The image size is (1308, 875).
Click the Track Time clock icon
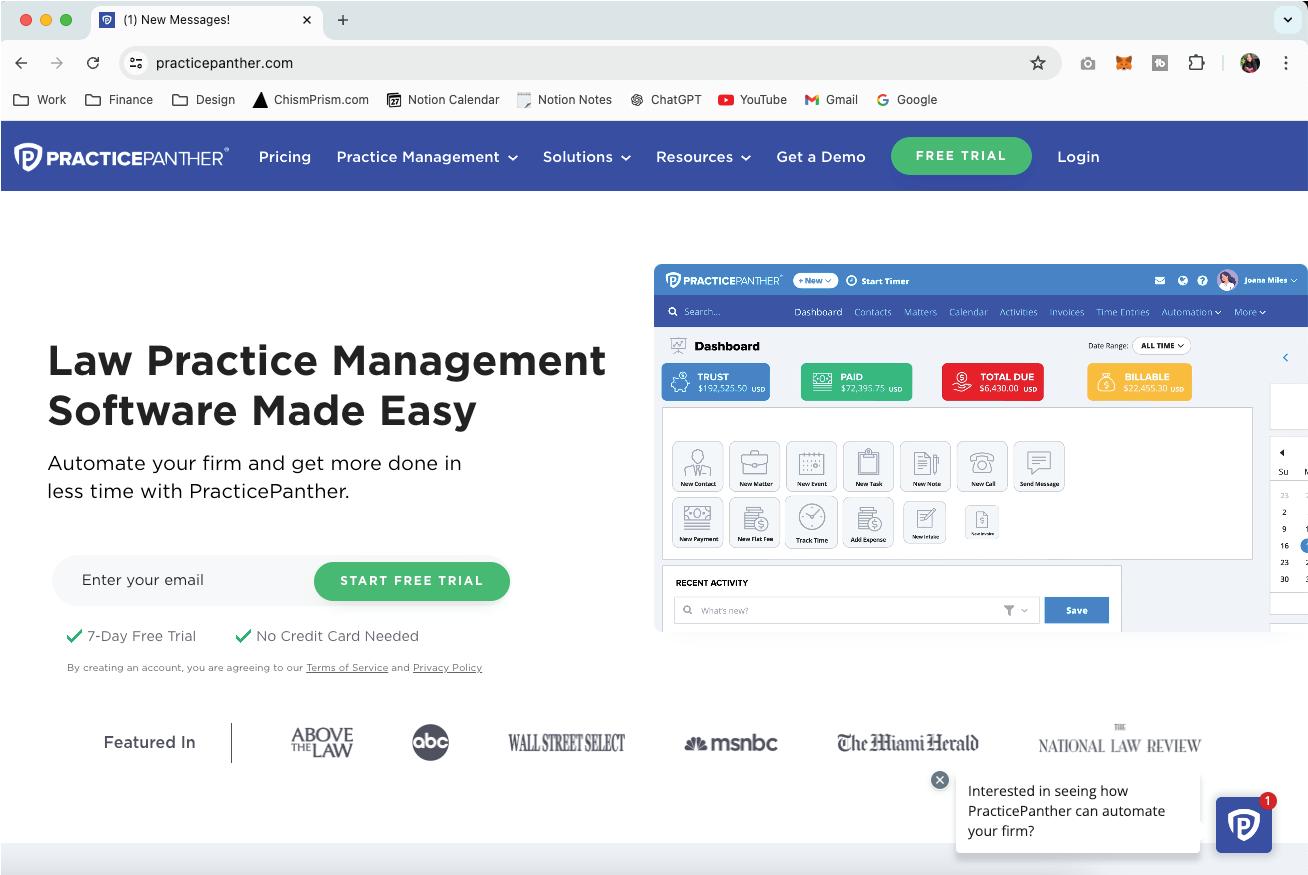click(812, 522)
